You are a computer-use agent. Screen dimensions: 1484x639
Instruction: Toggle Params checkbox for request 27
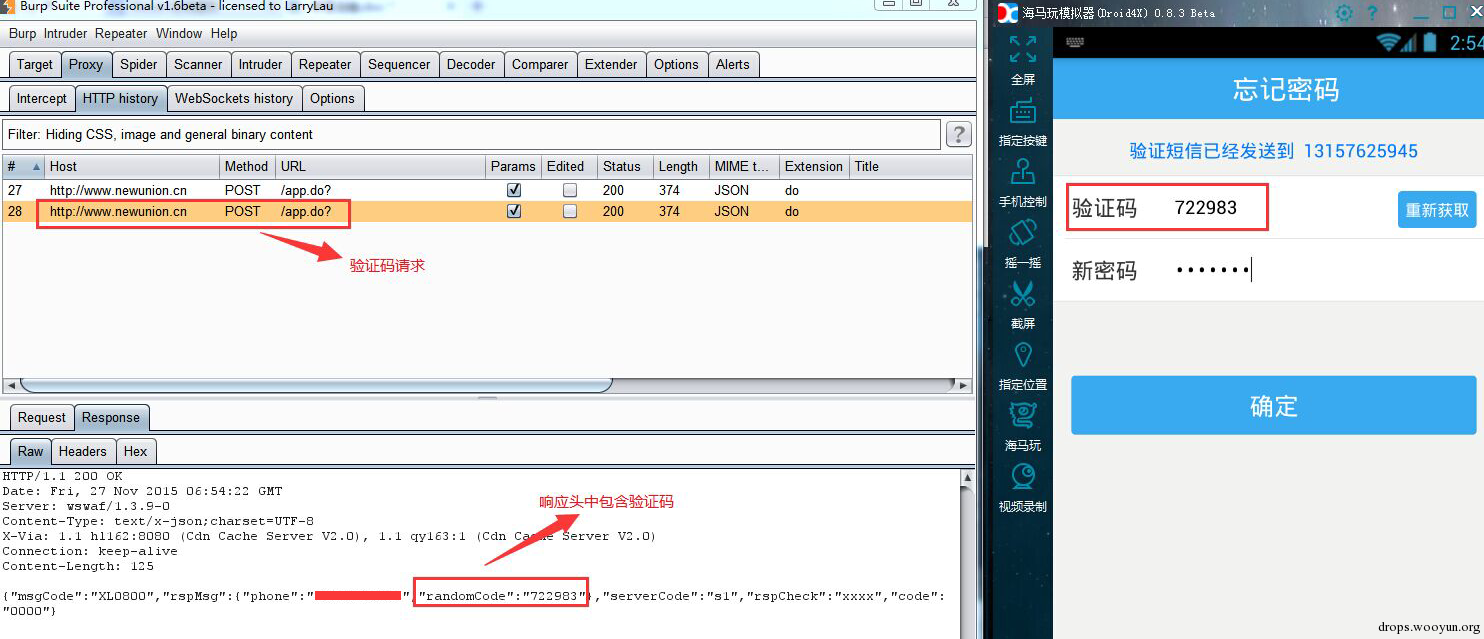[514, 190]
